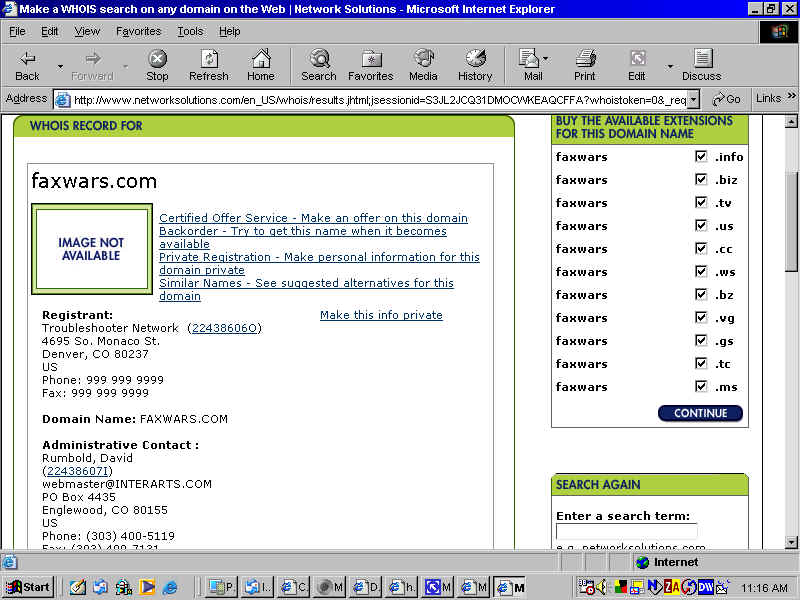Viewport: 800px width, 600px height.
Task: Open the Start menu
Action: (x=29, y=587)
